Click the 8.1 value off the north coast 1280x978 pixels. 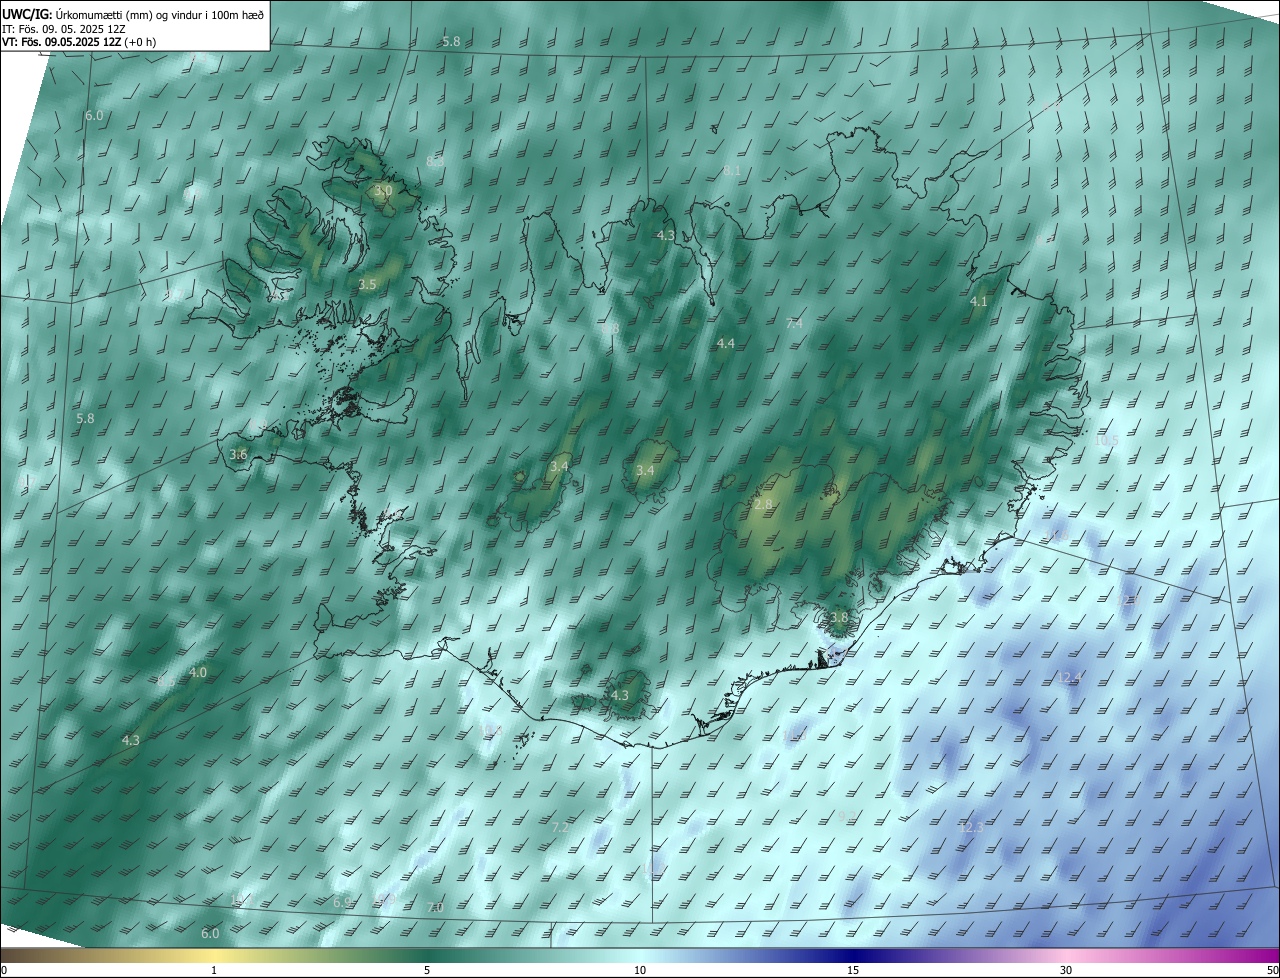pos(732,171)
